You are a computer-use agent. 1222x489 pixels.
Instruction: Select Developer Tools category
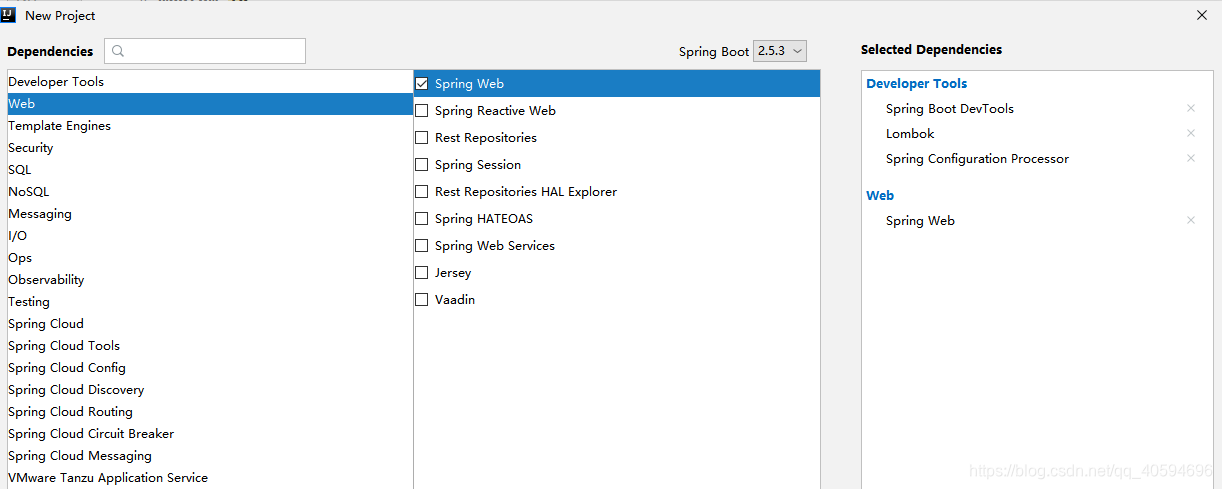tap(210, 82)
